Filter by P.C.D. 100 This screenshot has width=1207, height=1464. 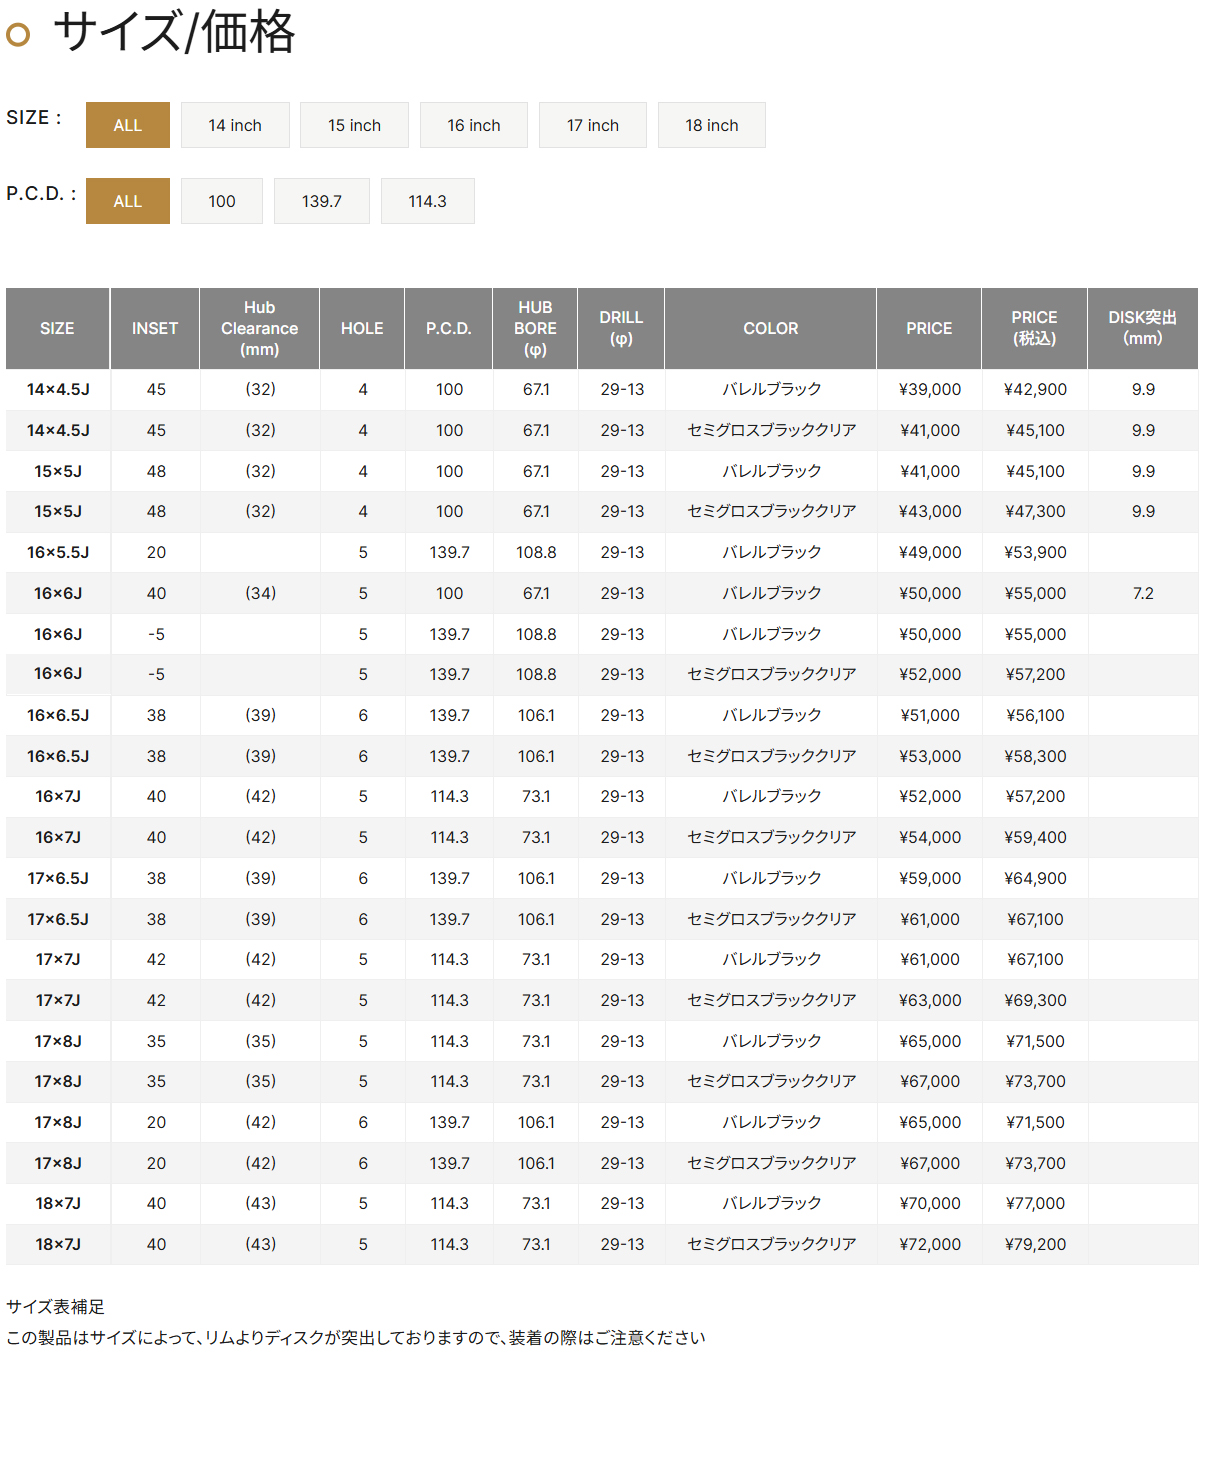pos(221,201)
